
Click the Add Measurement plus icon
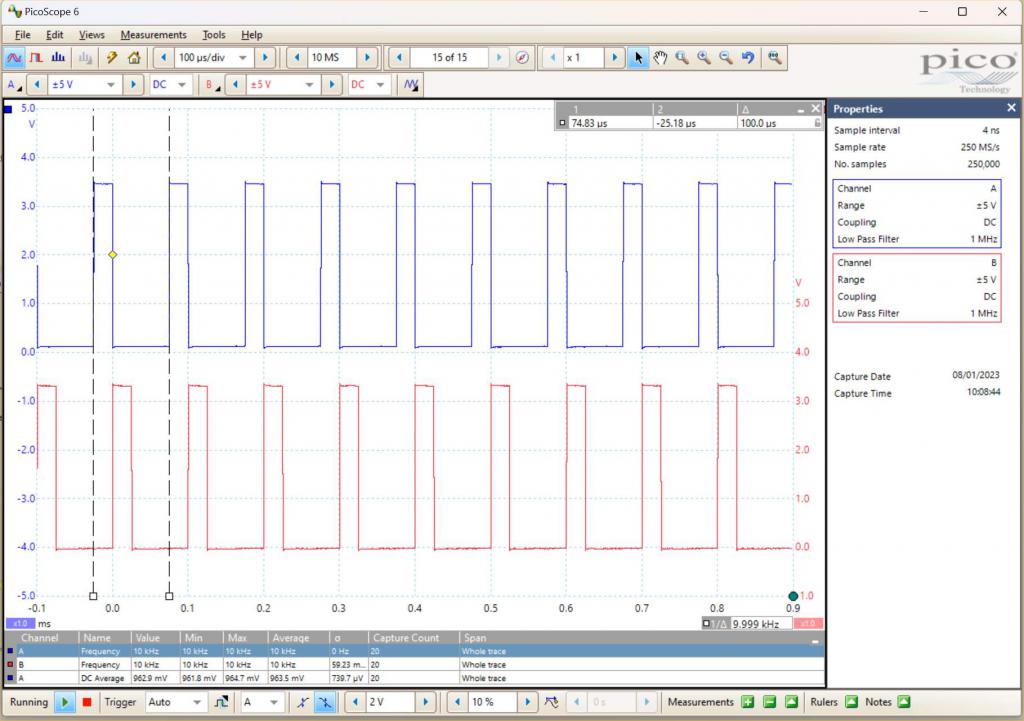(747, 702)
